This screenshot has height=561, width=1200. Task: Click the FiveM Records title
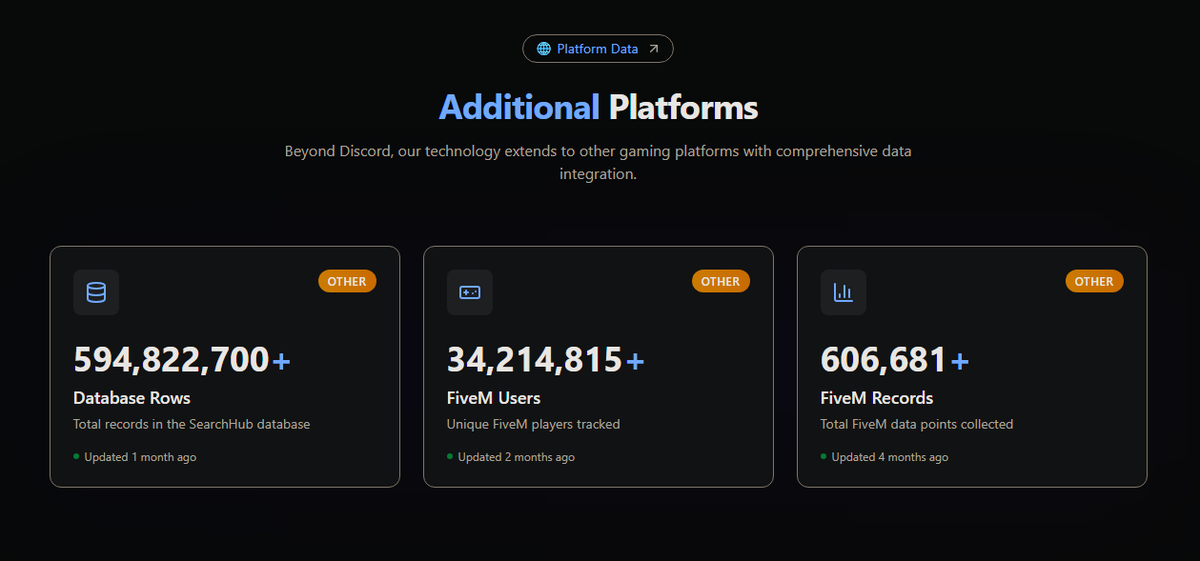tap(877, 398)
